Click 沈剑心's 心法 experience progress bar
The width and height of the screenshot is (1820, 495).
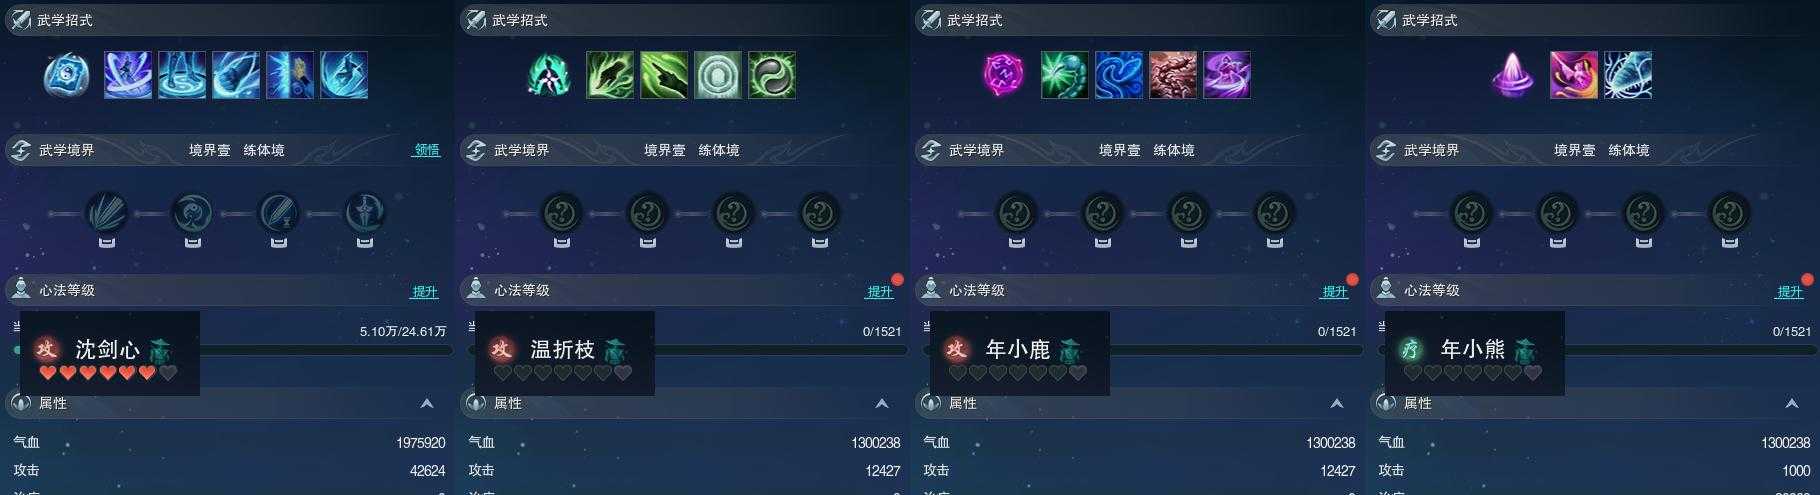[x=325, y=350]
